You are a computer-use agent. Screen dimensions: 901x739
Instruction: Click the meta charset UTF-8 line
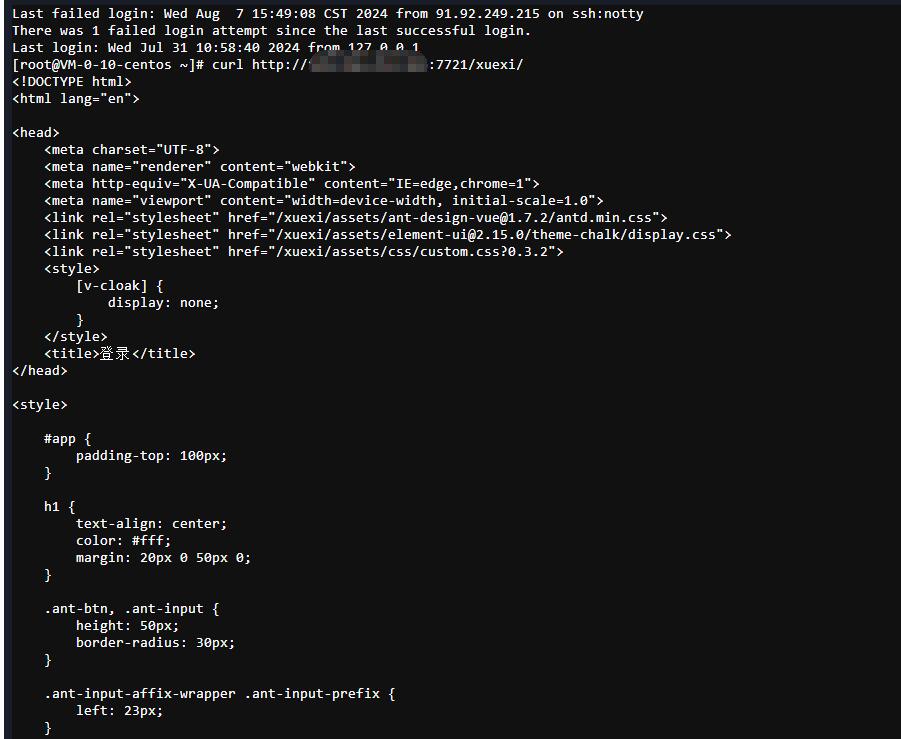point(132,150)
